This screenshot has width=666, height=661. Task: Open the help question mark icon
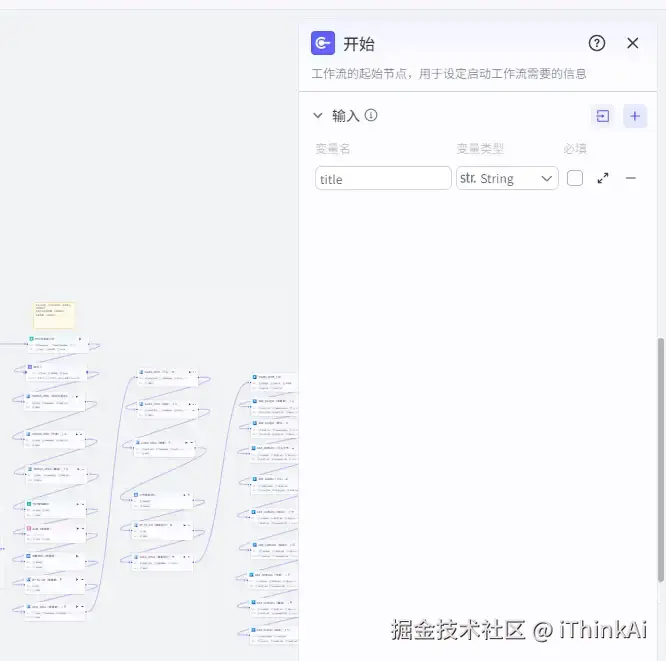597,43
